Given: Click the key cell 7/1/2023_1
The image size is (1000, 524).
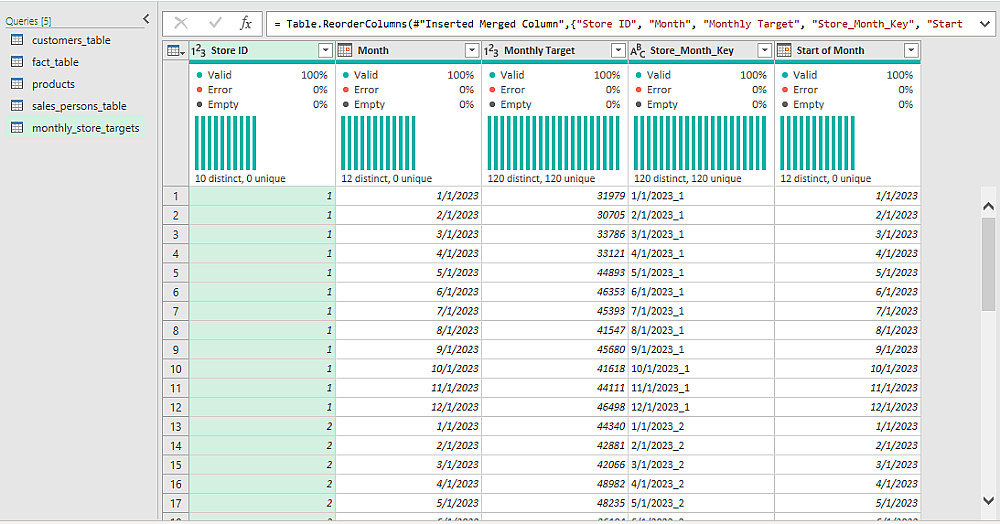Looking at the screenshot, I should click(x=702, y=311).
